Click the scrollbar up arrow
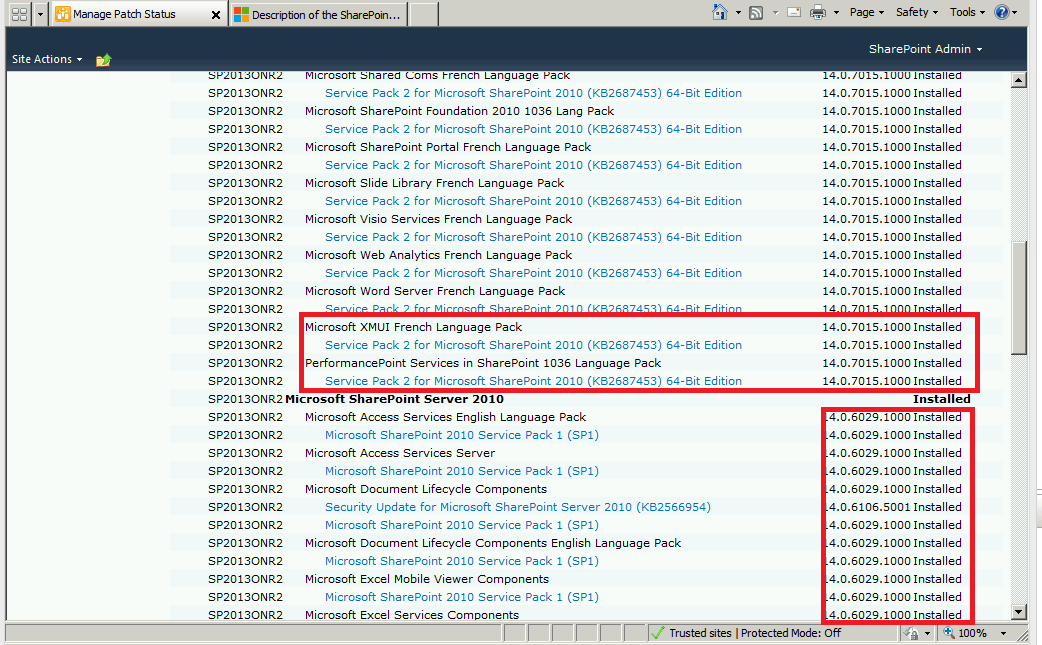 pyautogui.click(x=1019, y=80)
